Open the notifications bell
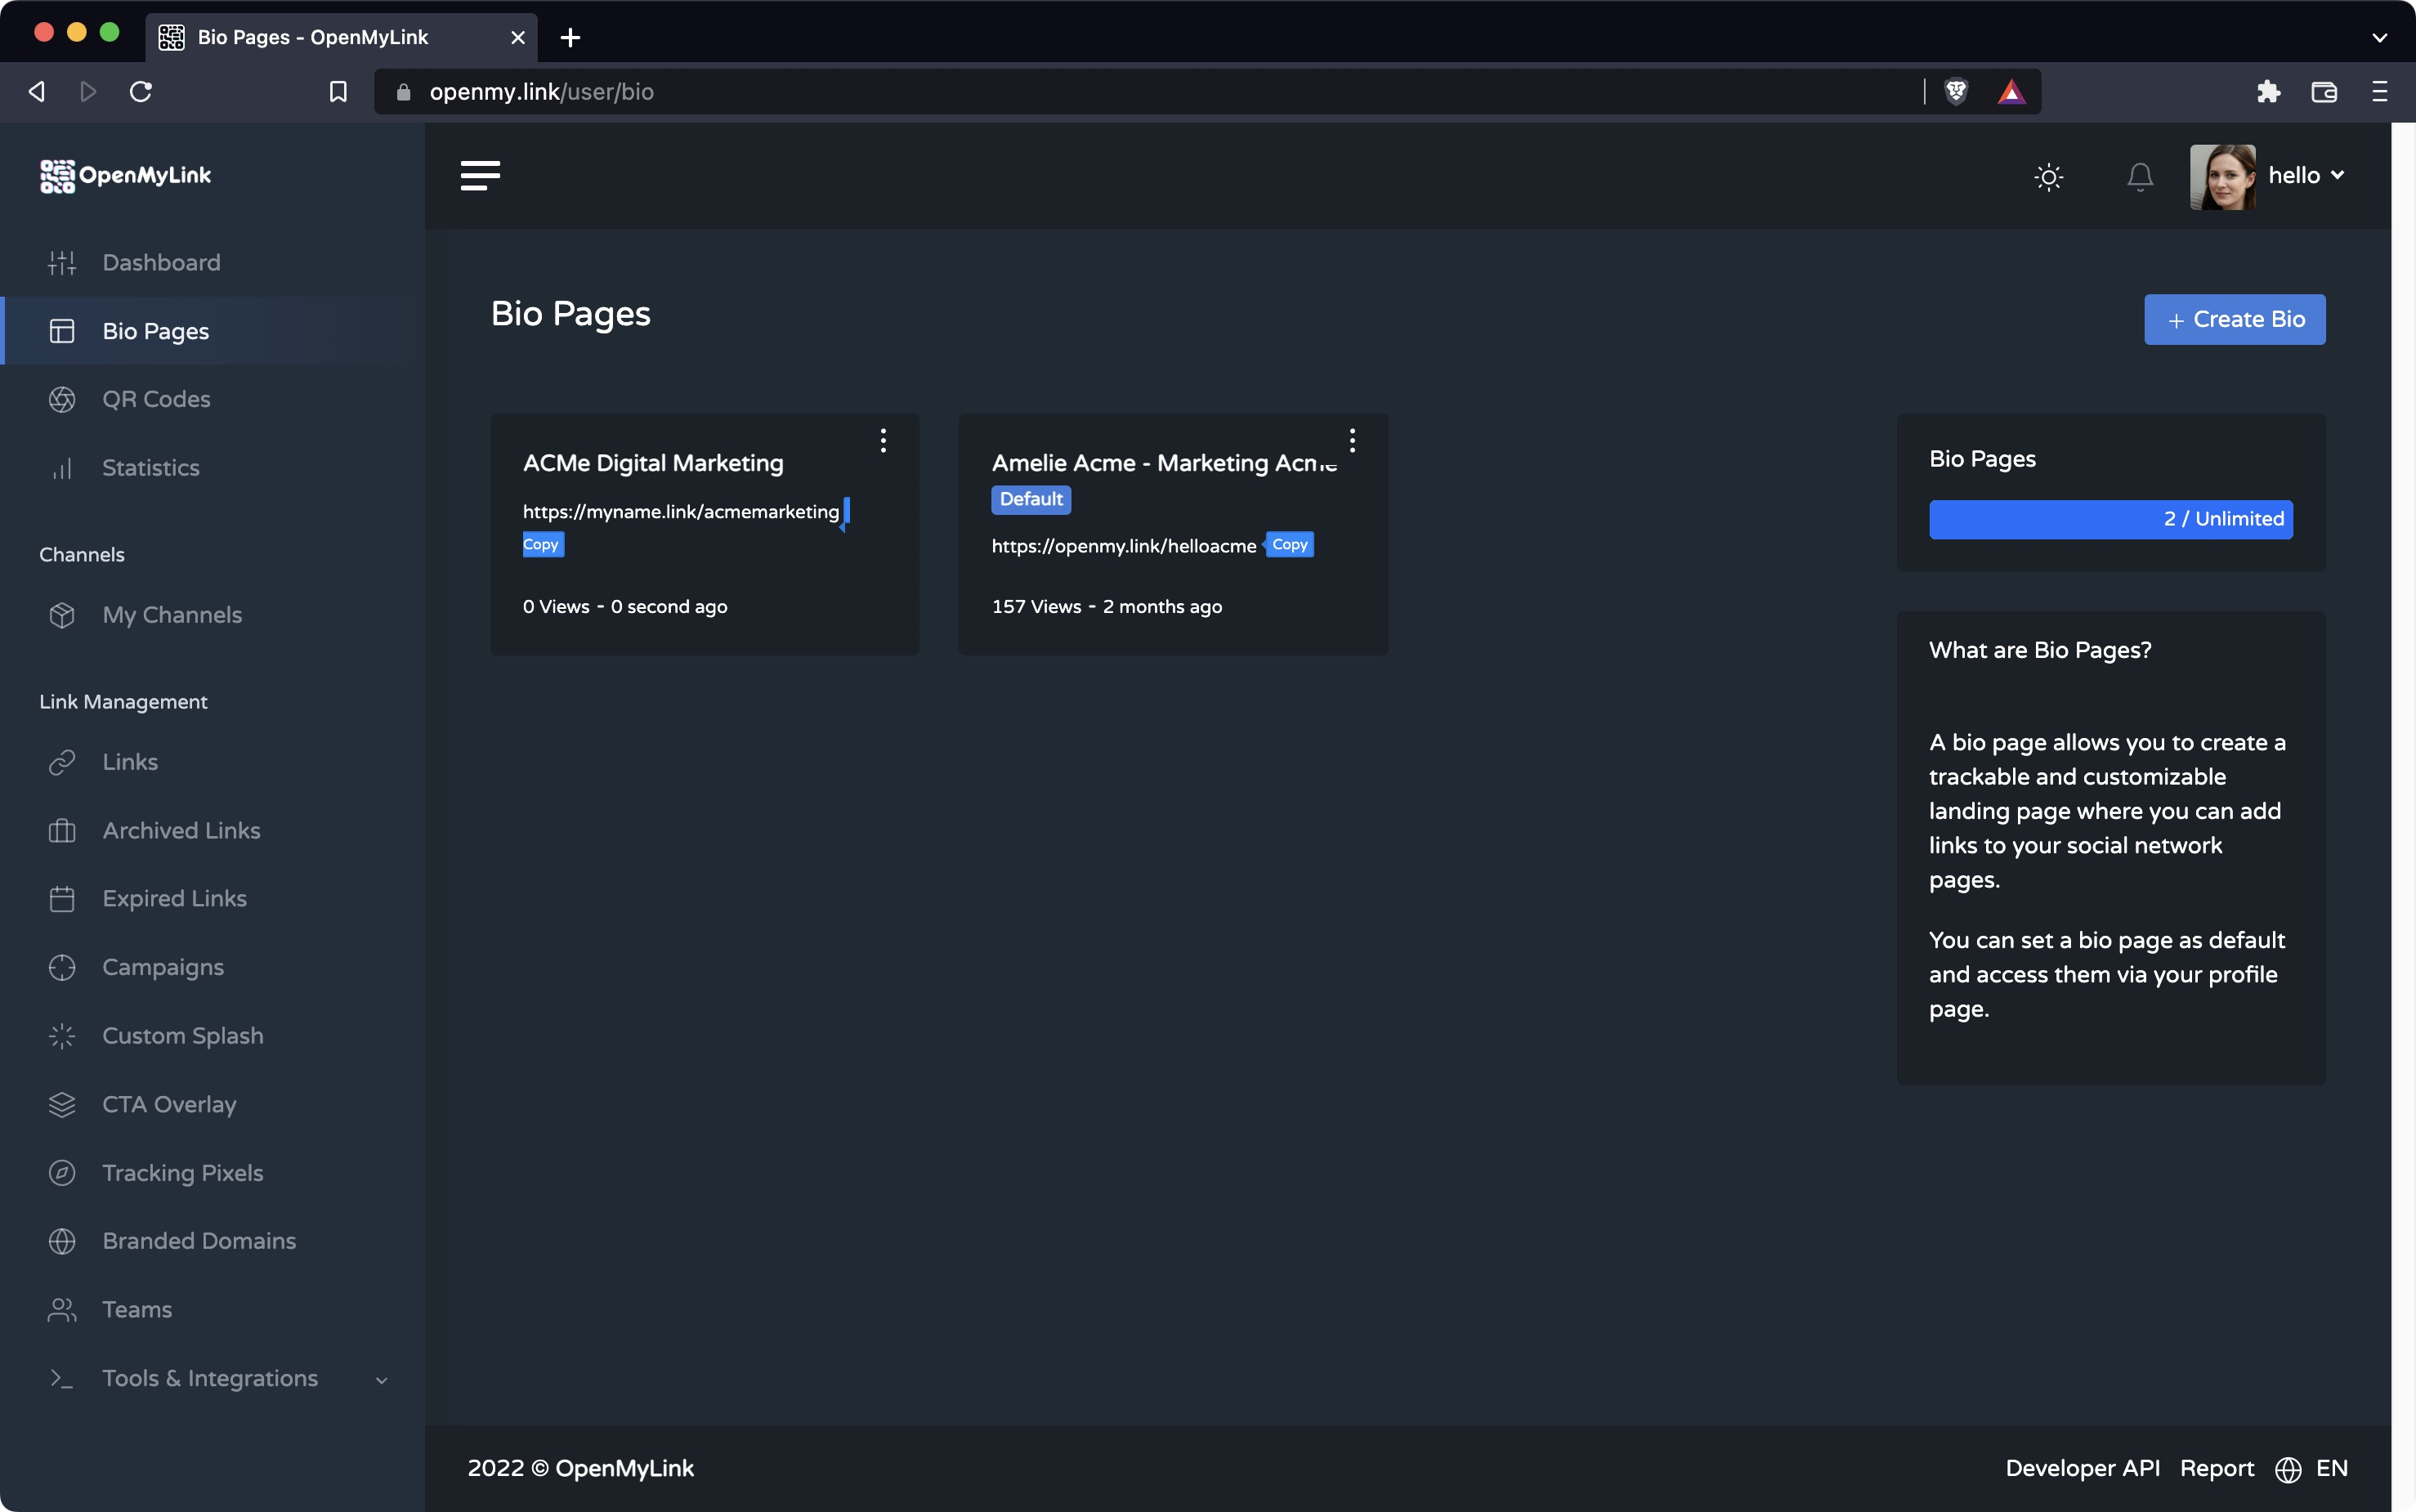This screenshot has width=2416, height=1512. pyautogui.click(x=2139, y=177)
